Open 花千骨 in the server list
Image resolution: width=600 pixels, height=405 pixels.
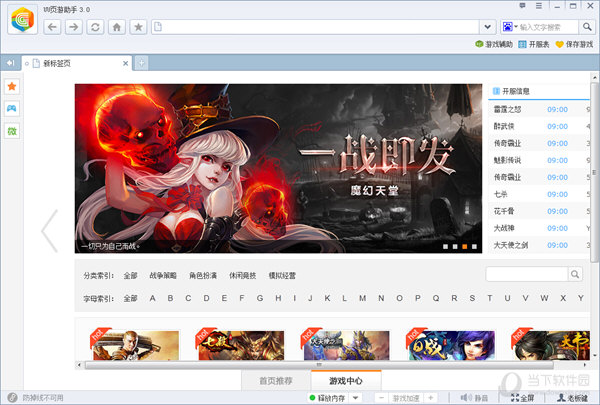[504, 211]
